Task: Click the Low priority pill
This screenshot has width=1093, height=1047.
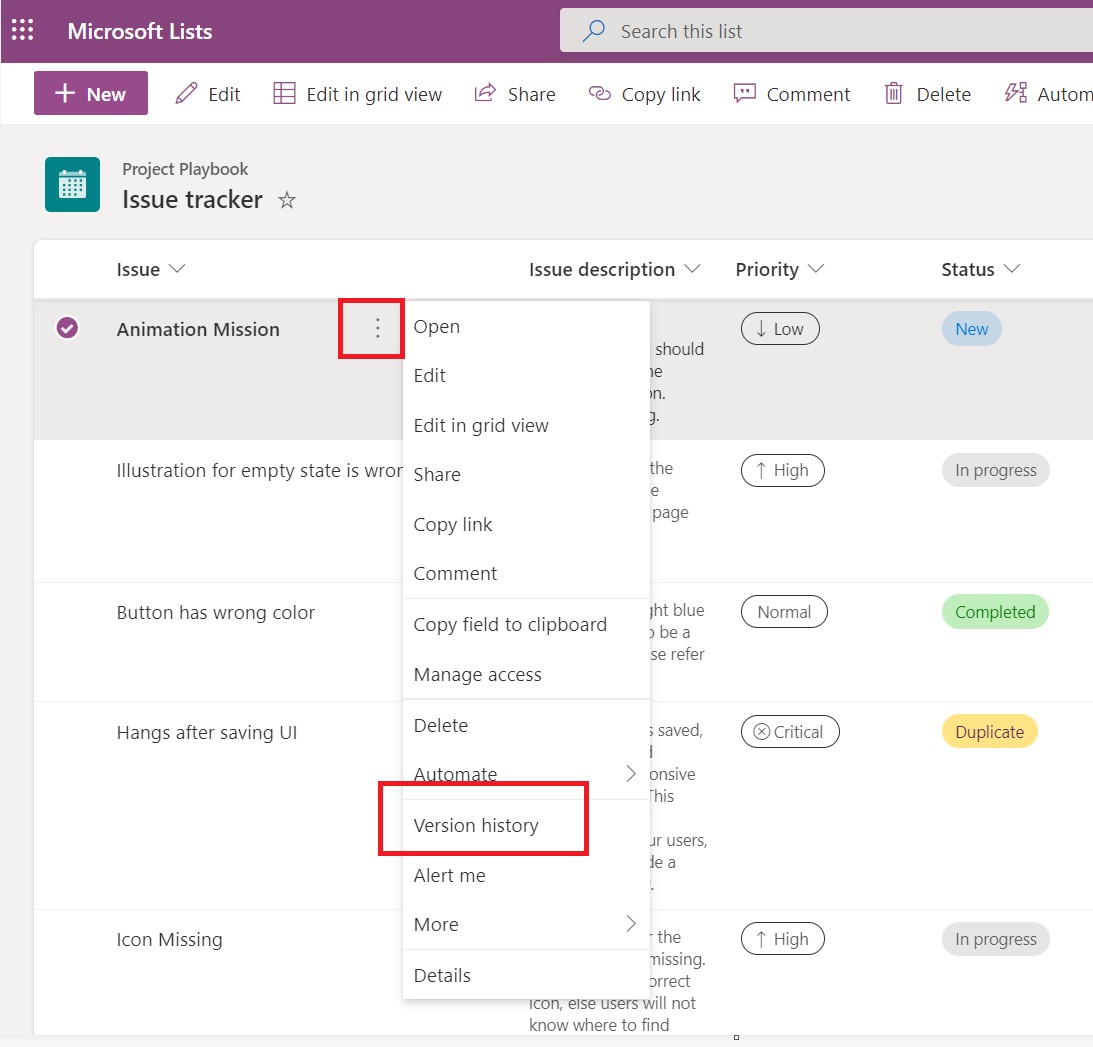Action: coord(780,328)
